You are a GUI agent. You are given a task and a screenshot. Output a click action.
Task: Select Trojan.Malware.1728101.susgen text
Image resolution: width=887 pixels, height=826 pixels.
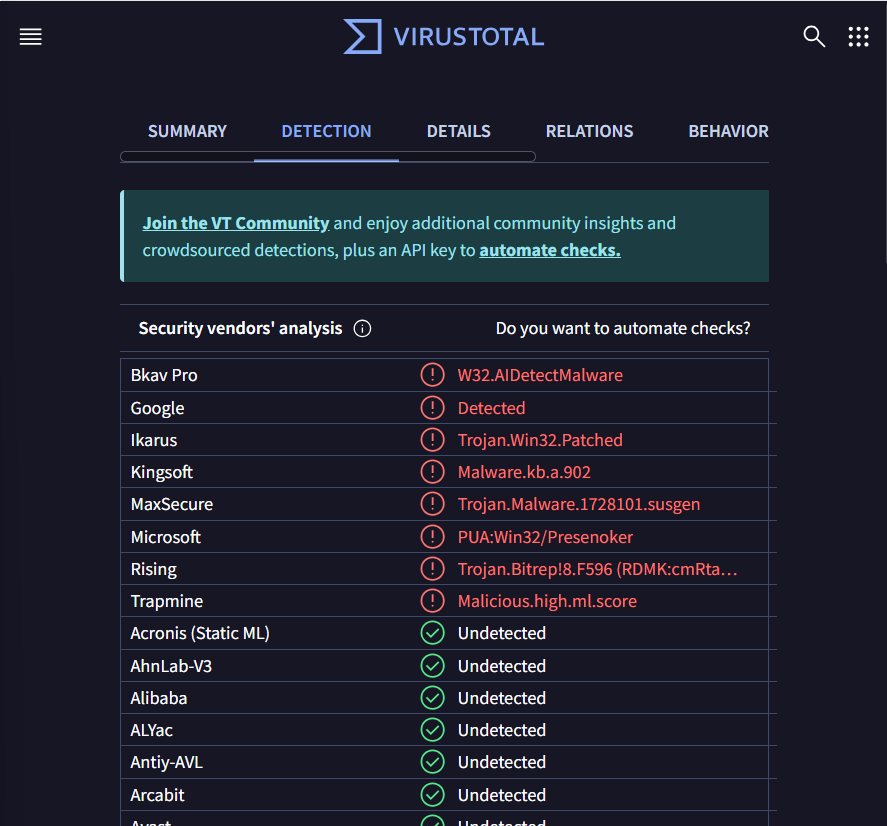[579, 504]
